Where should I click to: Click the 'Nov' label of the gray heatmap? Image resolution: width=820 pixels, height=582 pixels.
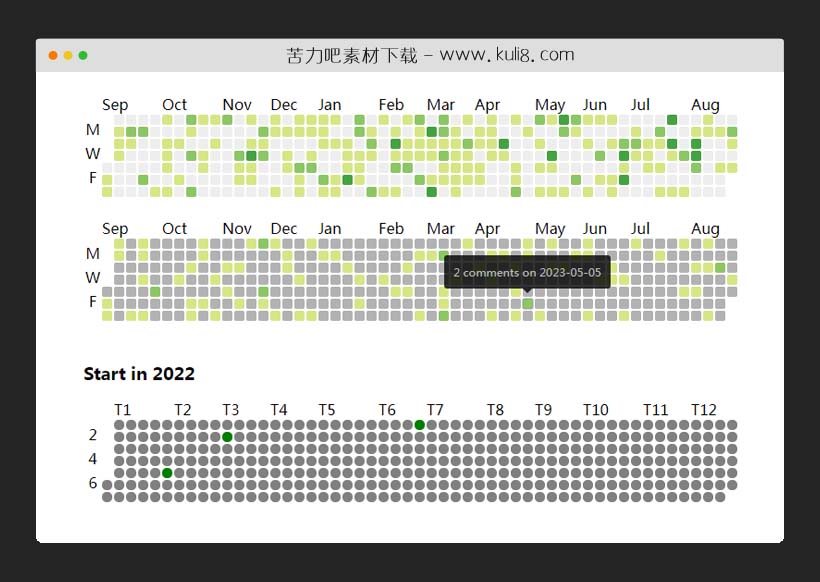tap(237, 229)
